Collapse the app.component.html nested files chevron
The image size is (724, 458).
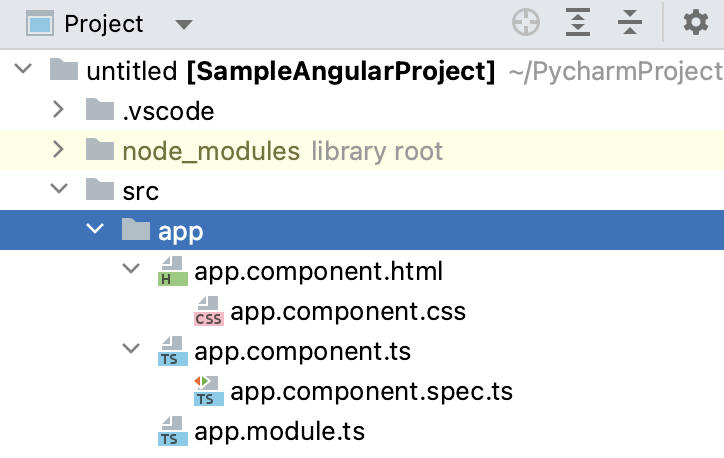(x=131, y=271)
